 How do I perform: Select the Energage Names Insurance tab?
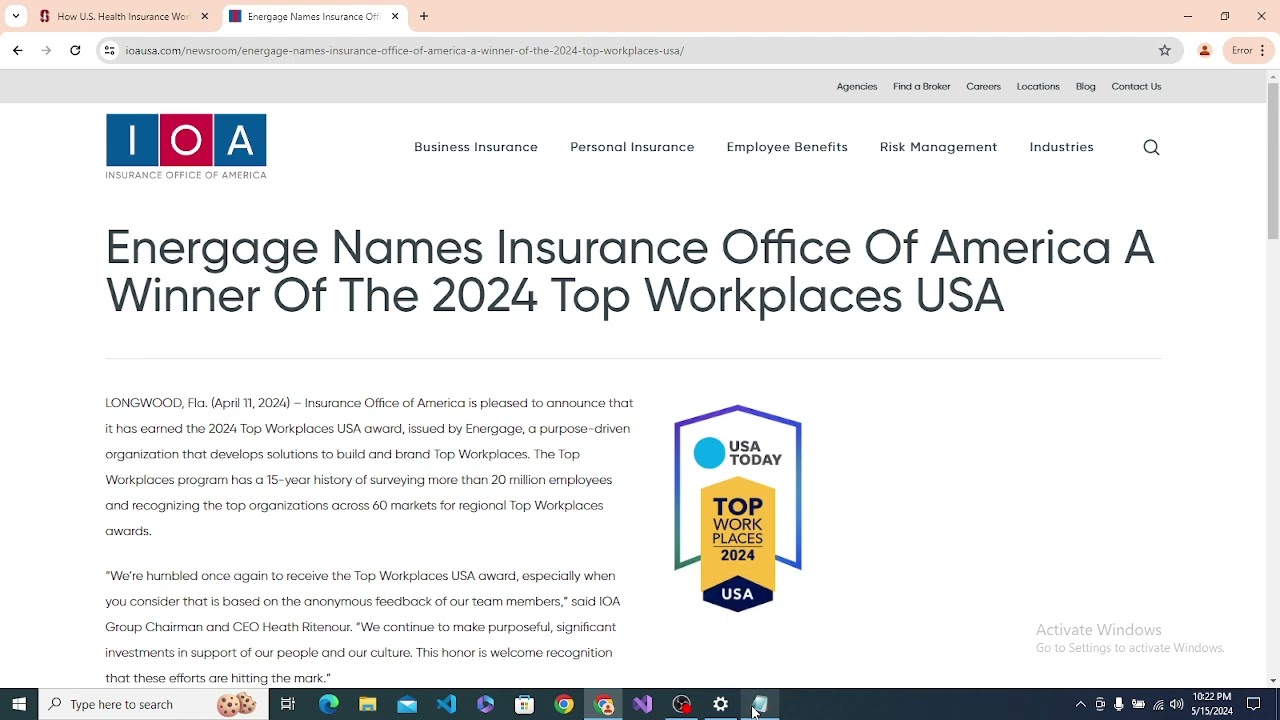click(313, 16)
